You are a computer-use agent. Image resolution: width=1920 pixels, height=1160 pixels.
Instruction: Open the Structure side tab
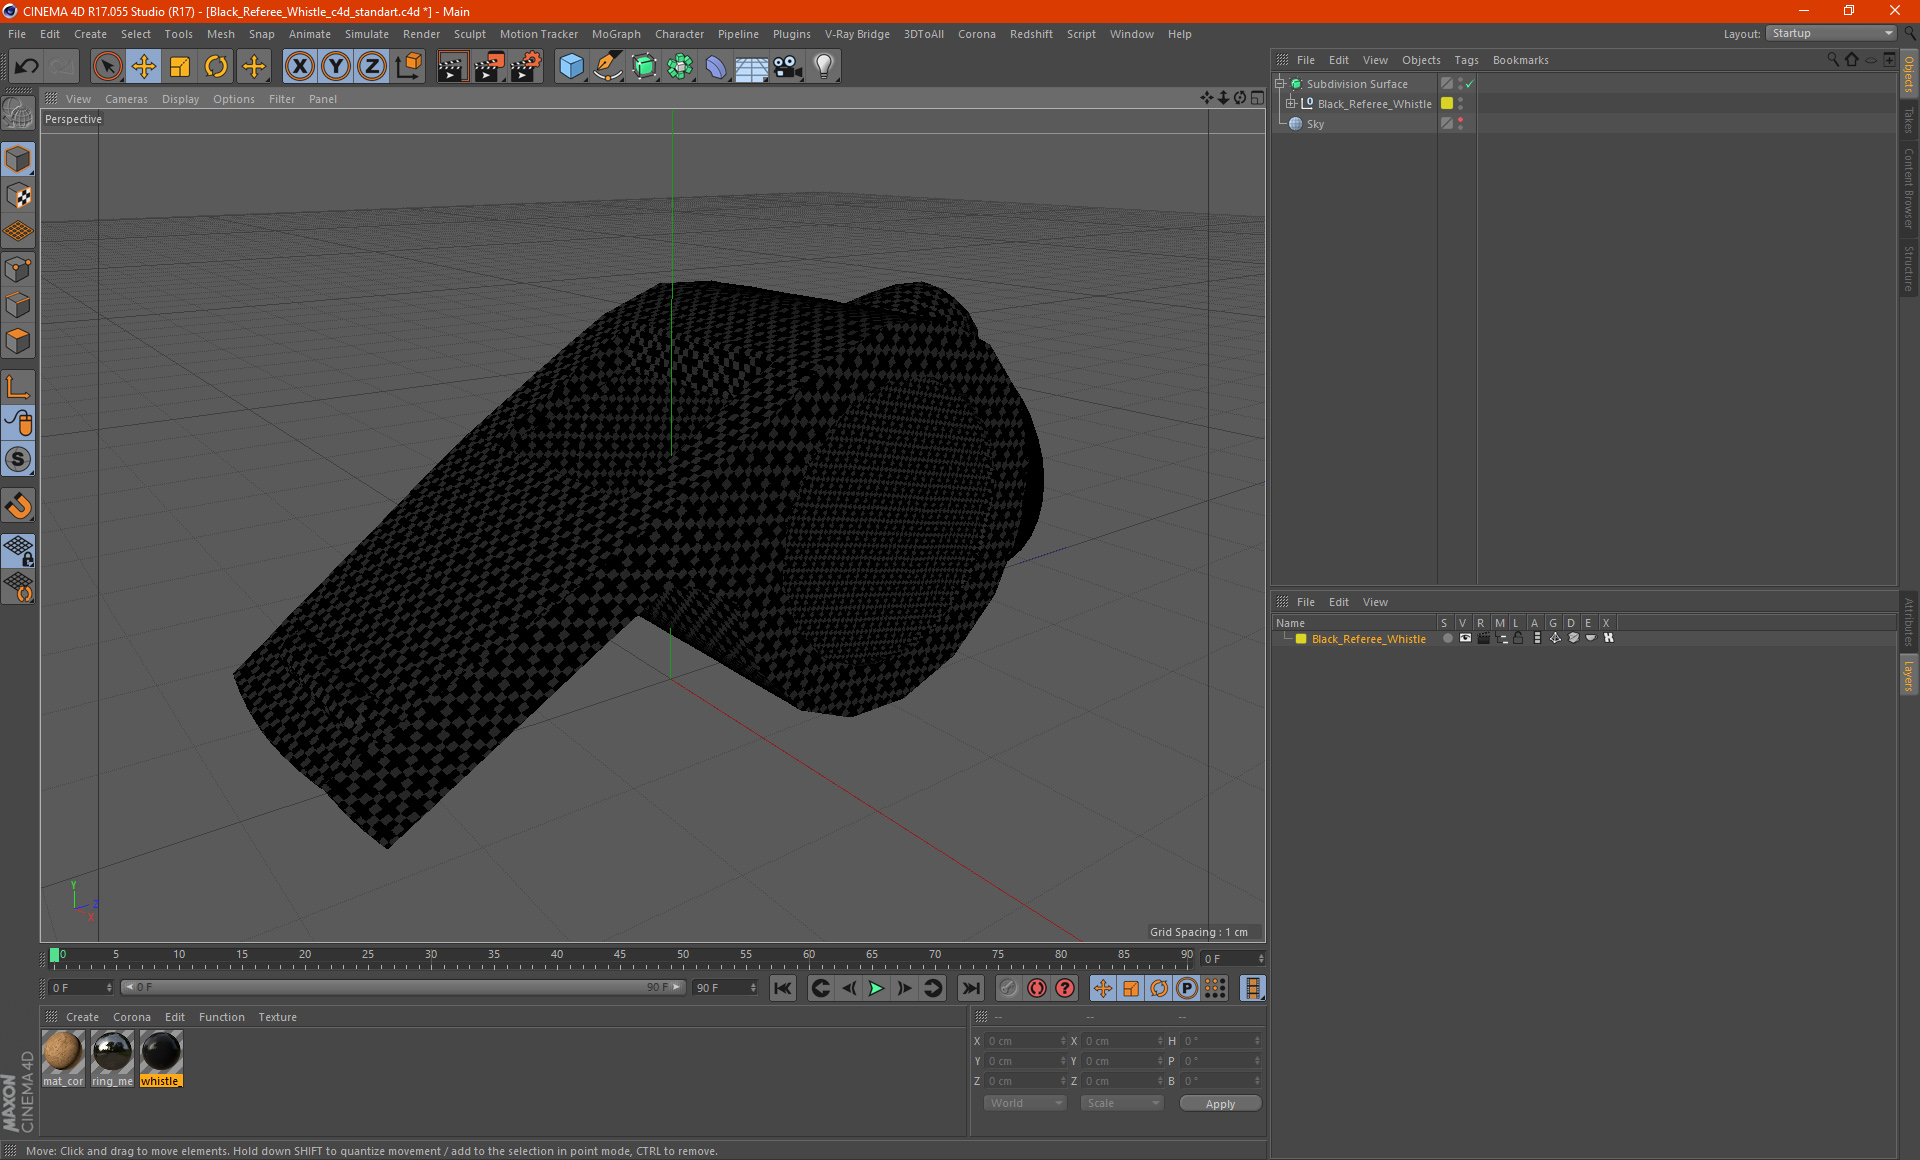pos(1909,268)
